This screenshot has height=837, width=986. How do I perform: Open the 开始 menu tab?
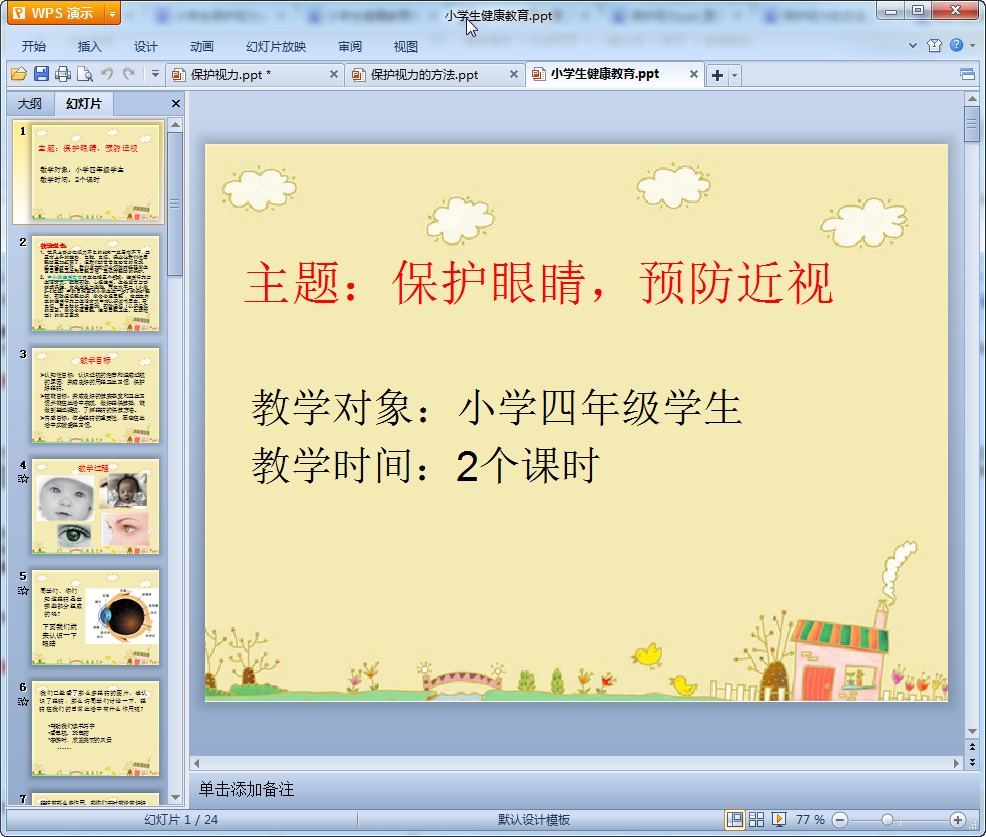pos(34,47)
